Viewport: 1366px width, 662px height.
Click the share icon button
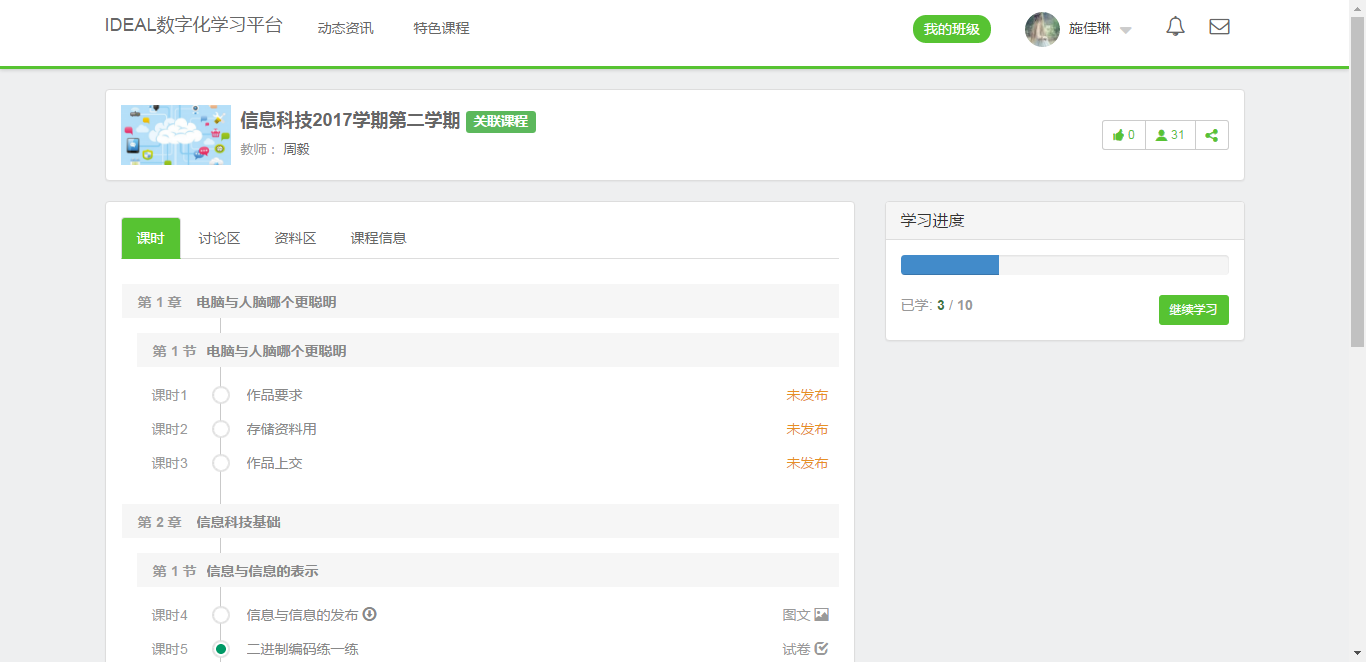1212,135
